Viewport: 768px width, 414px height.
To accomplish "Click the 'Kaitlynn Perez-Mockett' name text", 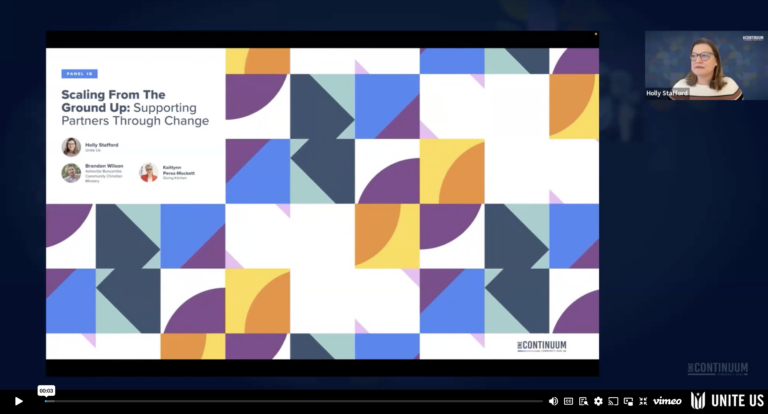I will (x=179, y=170).
